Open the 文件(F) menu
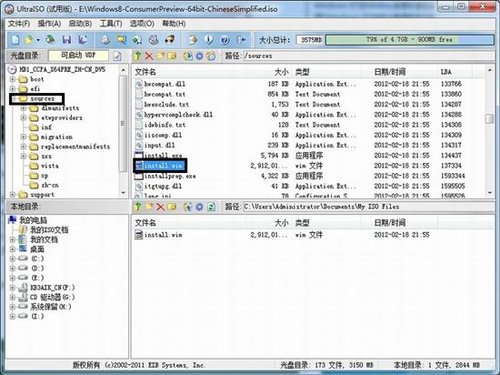The image size is (500, 375). tap(19, 24)
